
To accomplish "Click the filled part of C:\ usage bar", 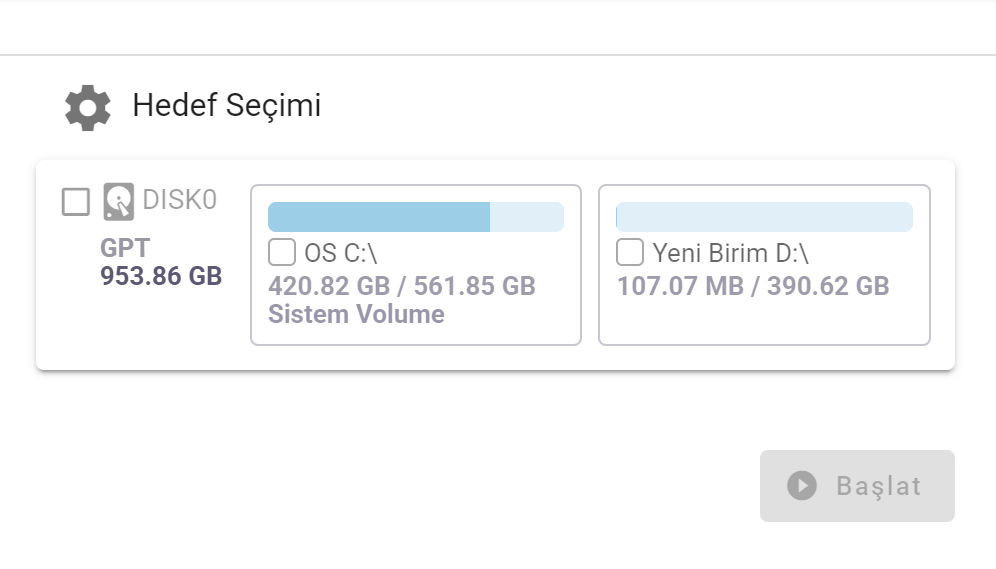I will pos(378,217).
